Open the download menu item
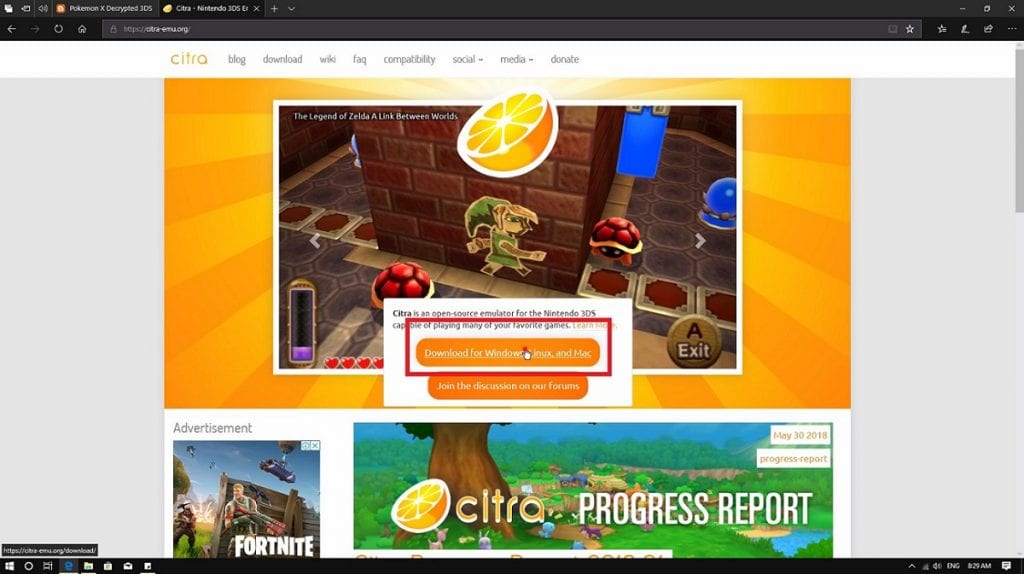 pos(282,59)
